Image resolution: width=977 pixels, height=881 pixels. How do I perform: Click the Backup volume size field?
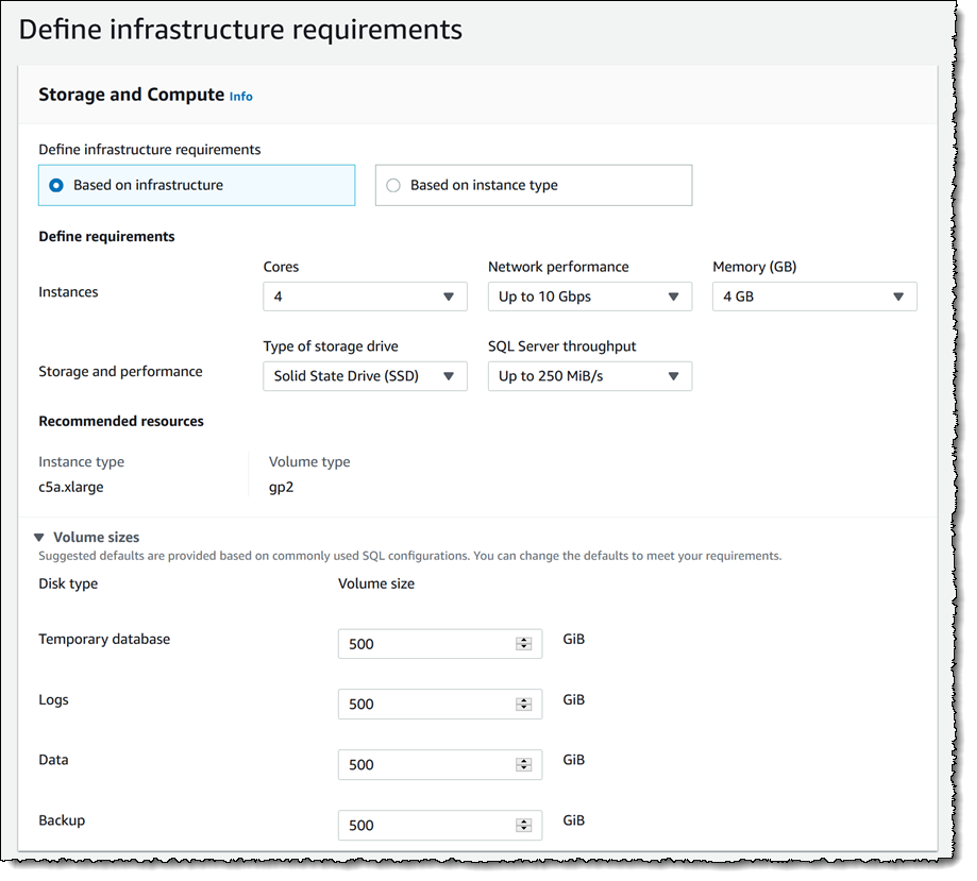pos(425,825)
